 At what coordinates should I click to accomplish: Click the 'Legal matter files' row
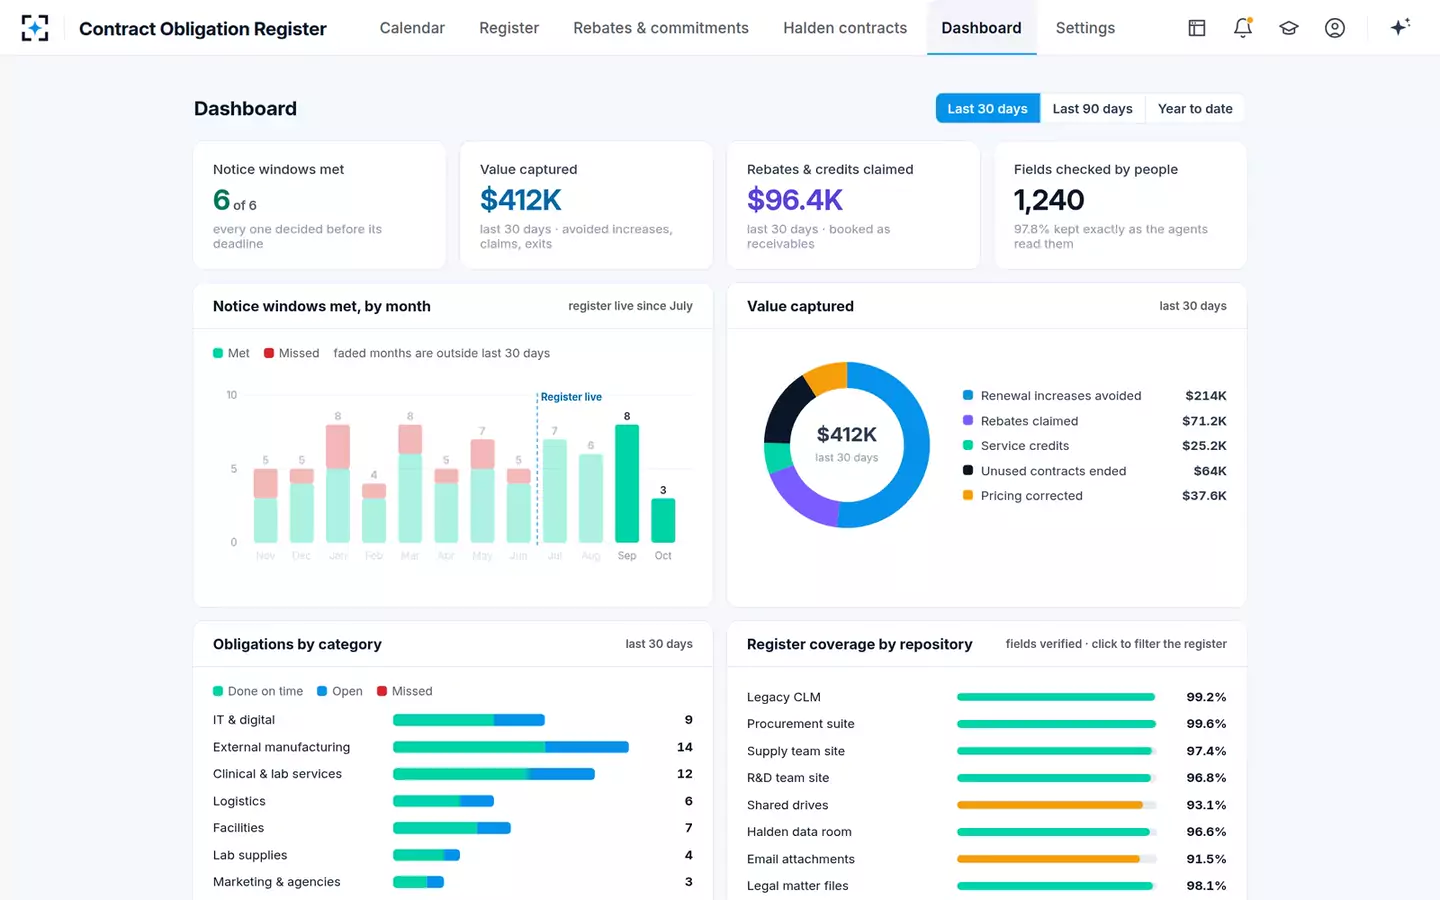click(986, 886)
